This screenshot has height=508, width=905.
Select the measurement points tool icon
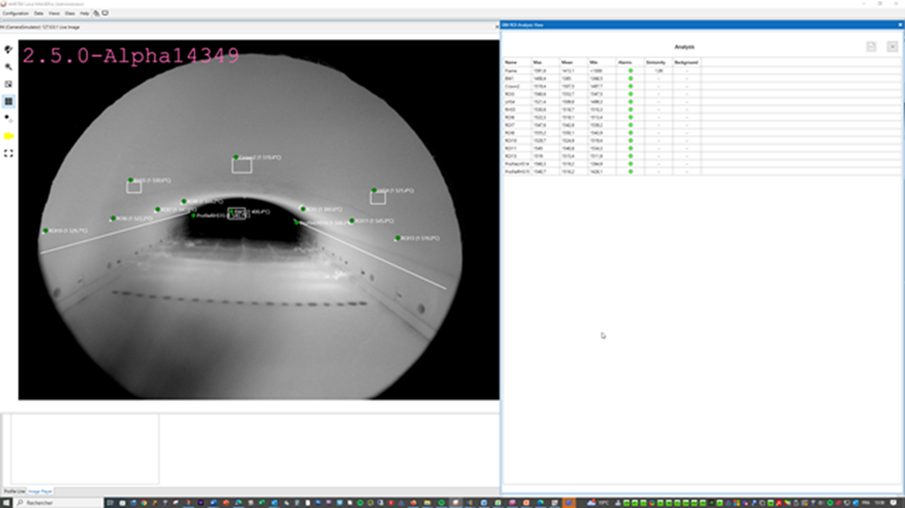click(8, 118)
